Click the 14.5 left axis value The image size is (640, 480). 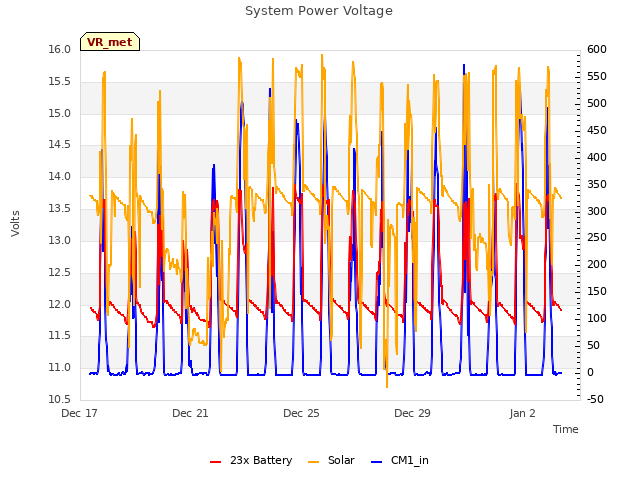[60, 145]
